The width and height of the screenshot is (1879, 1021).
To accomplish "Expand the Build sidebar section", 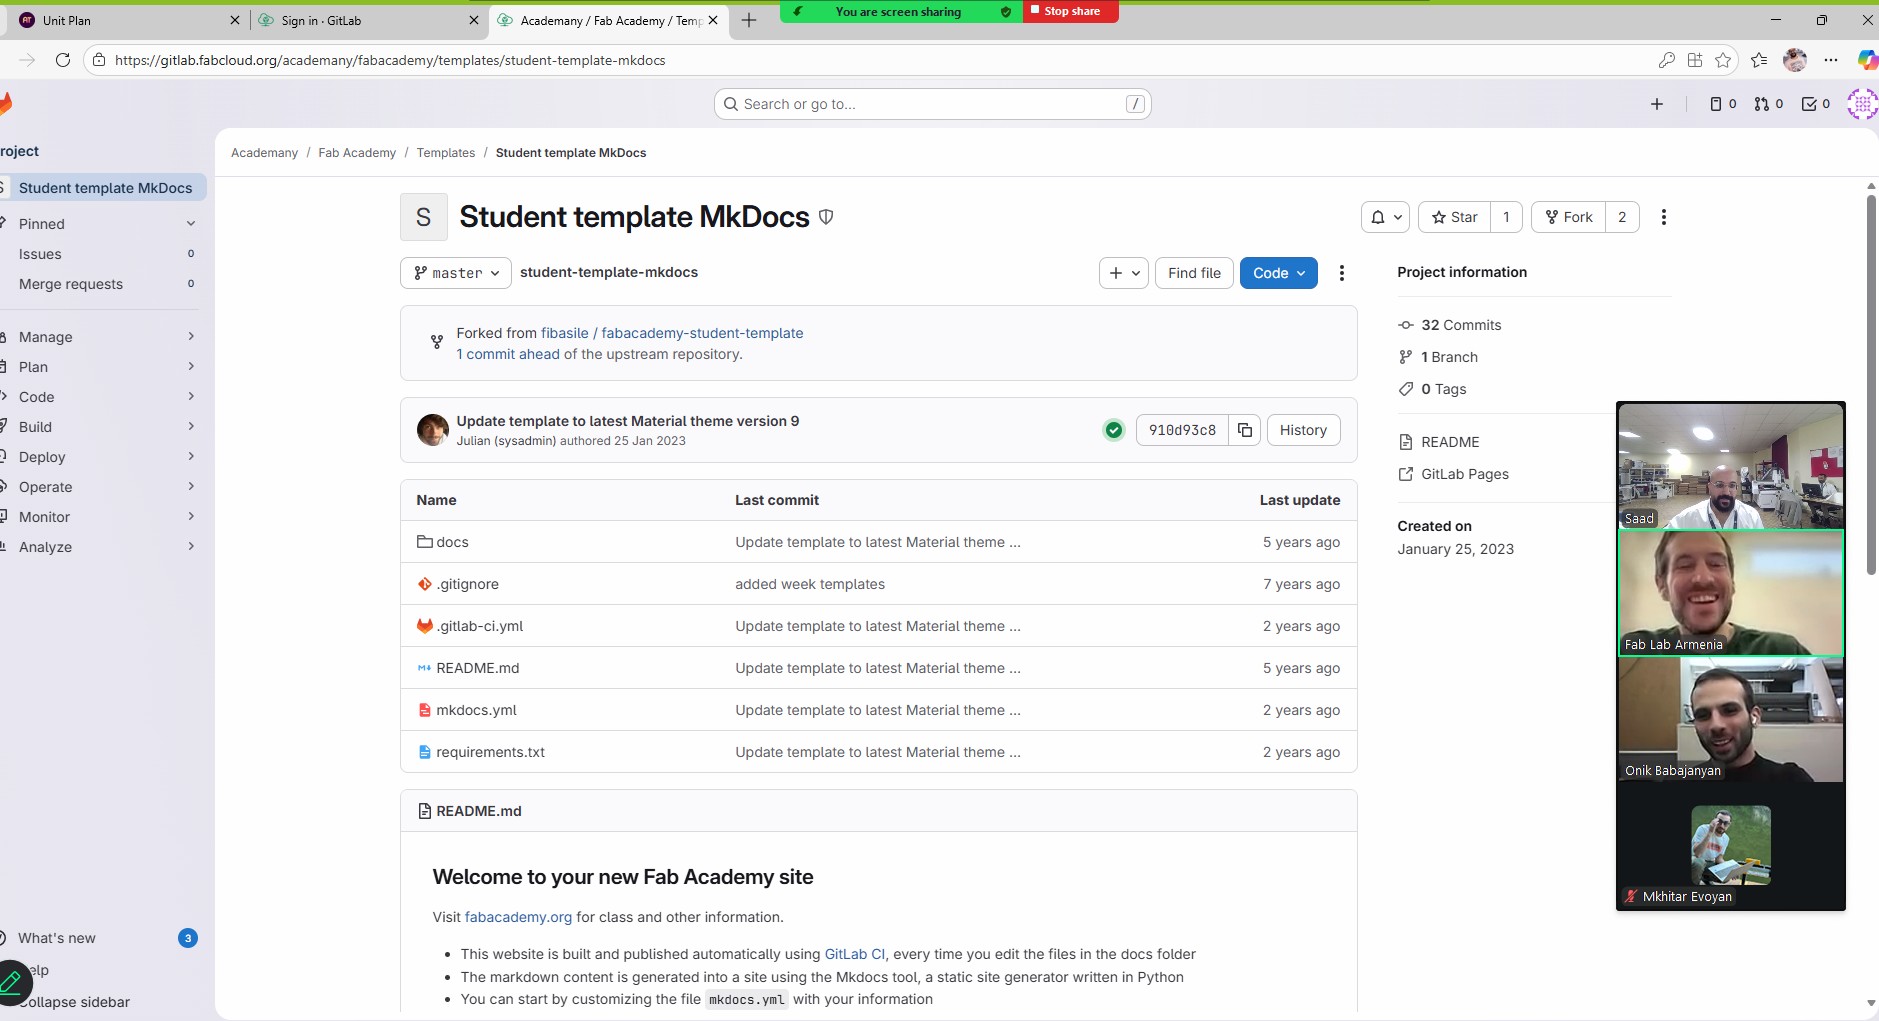I will [x=100, y=427].
